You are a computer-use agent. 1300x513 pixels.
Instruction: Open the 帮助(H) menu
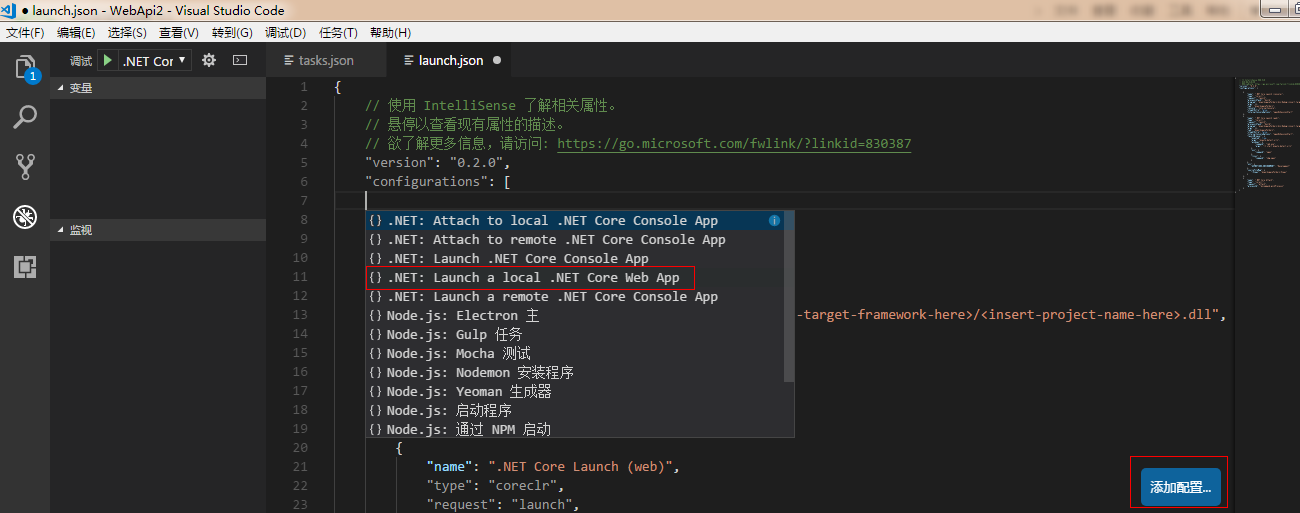[390, 33]
